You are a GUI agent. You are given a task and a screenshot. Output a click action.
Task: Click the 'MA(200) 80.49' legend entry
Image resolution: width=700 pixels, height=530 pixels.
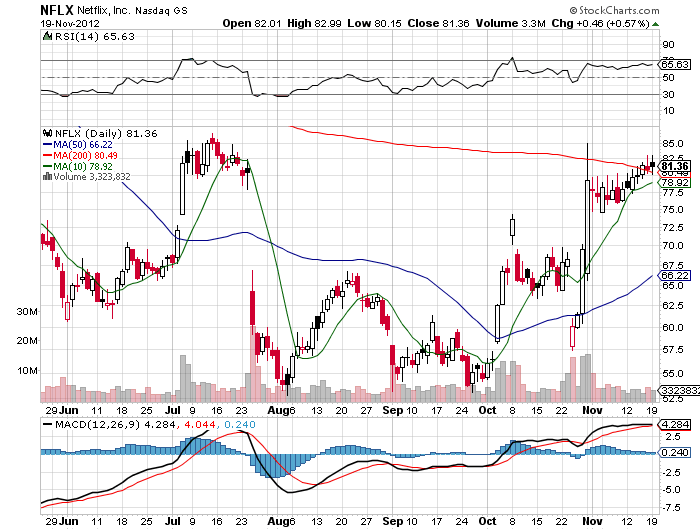(x=86, y=155)
